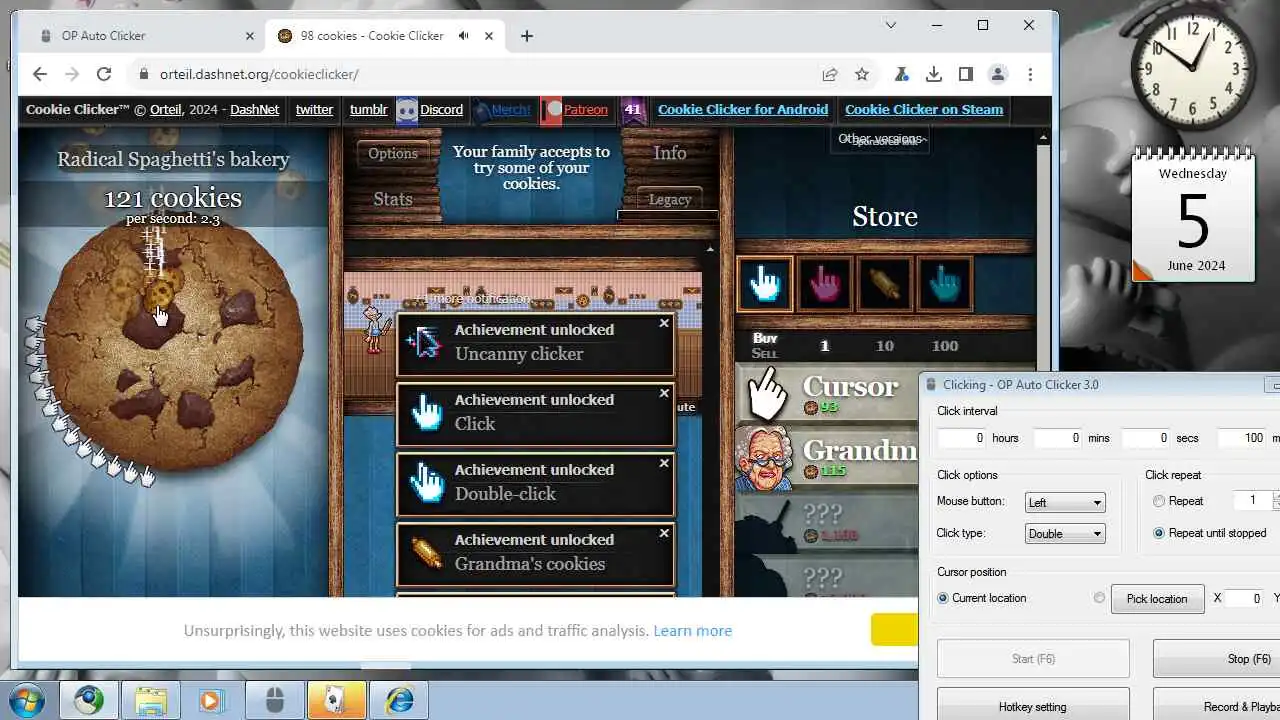Click the Pick location button
Viewport: 1280px width, 720px height.
pos(1157,598)
